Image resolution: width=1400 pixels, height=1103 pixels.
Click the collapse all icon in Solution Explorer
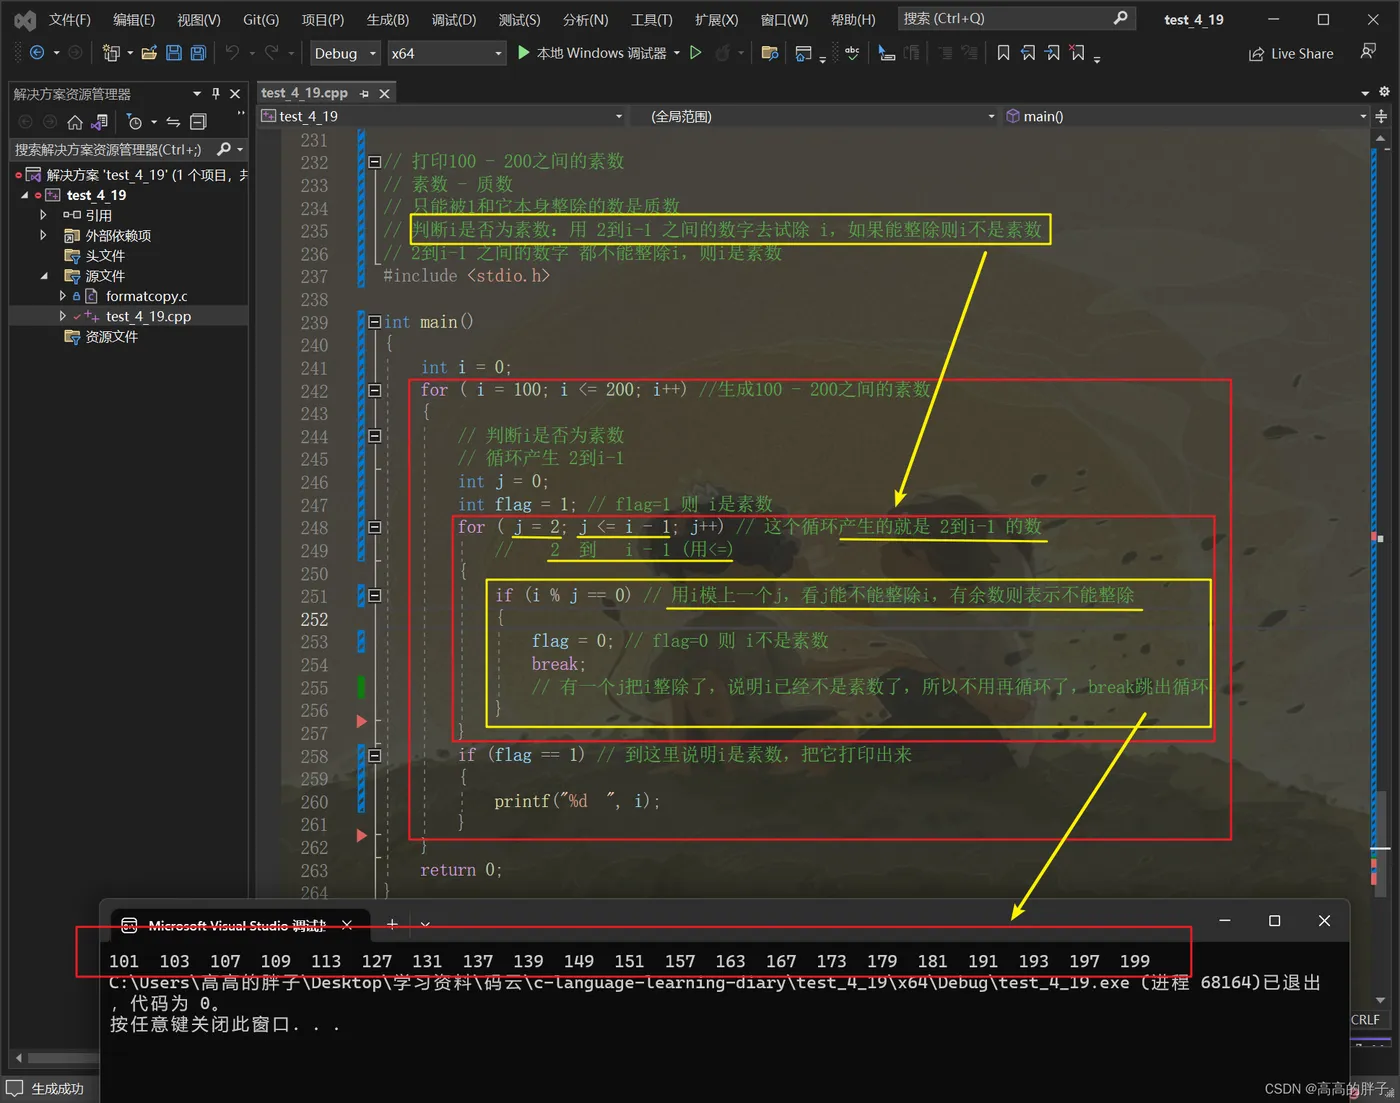[x=198, y=122]
